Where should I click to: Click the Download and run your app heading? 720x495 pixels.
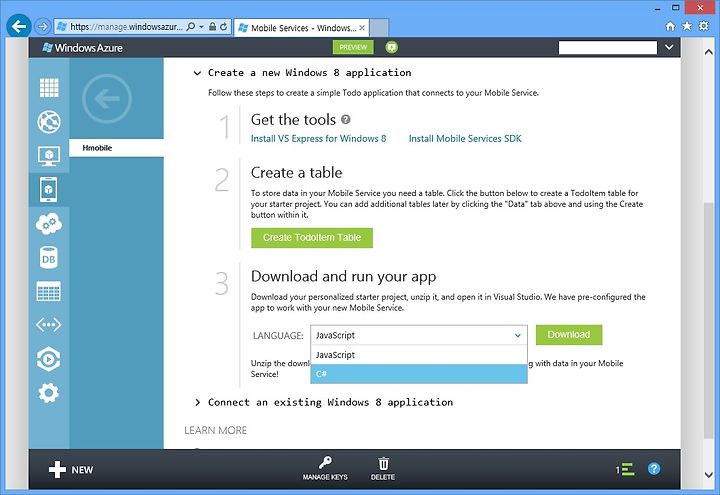[x=343, y=276]
